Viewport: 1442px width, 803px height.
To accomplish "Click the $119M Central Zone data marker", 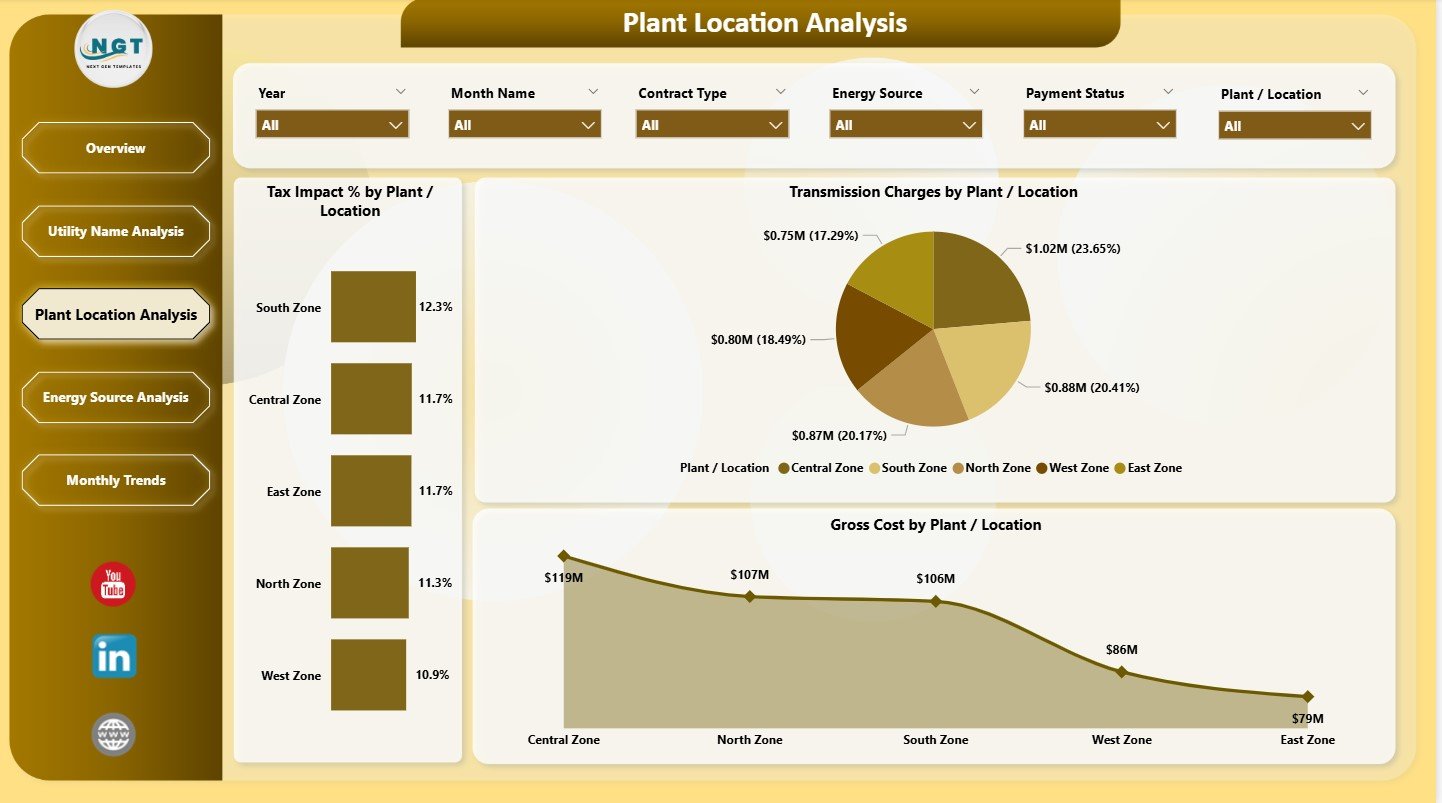I will [x=563, y=555].
